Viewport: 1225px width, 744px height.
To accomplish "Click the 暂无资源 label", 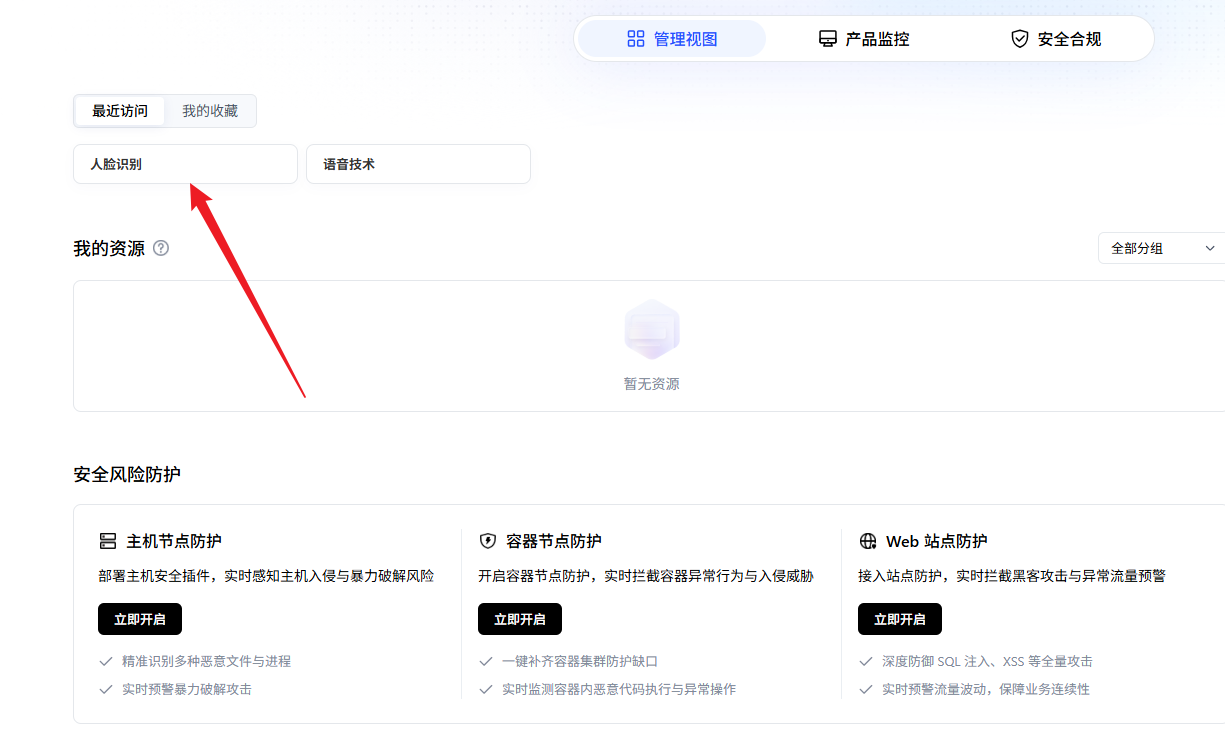I will tap(652, 384).
